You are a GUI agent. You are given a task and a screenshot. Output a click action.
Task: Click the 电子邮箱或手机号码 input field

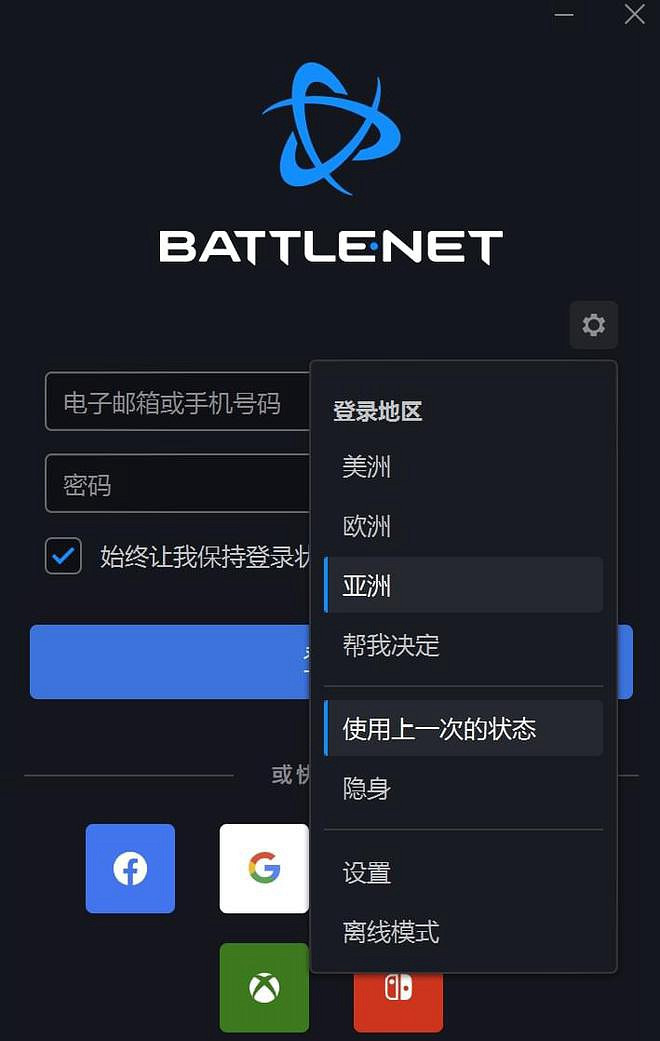[177, 401]
